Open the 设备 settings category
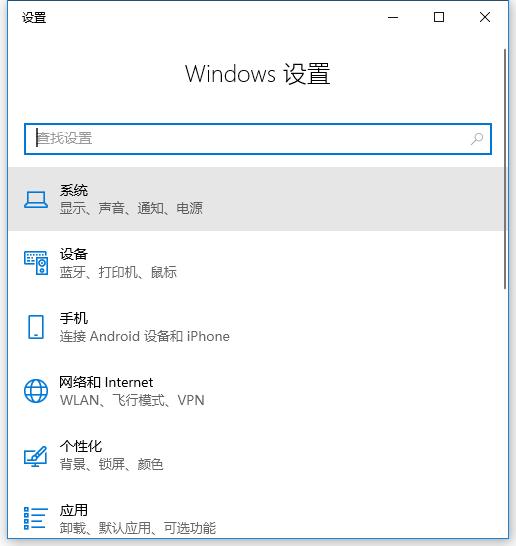 click(x=256, y=263)
